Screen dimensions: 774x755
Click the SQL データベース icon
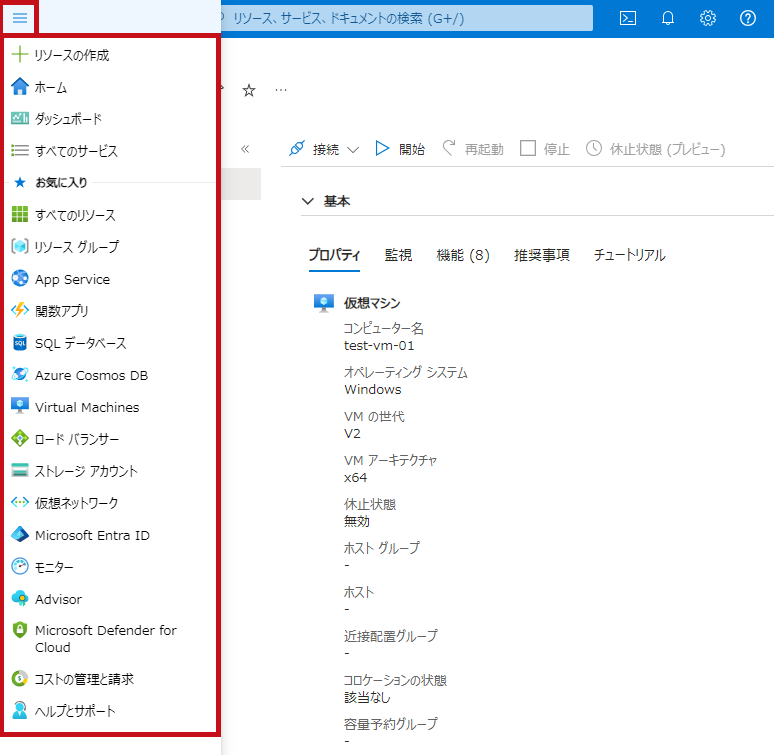[x=20, y=342]
